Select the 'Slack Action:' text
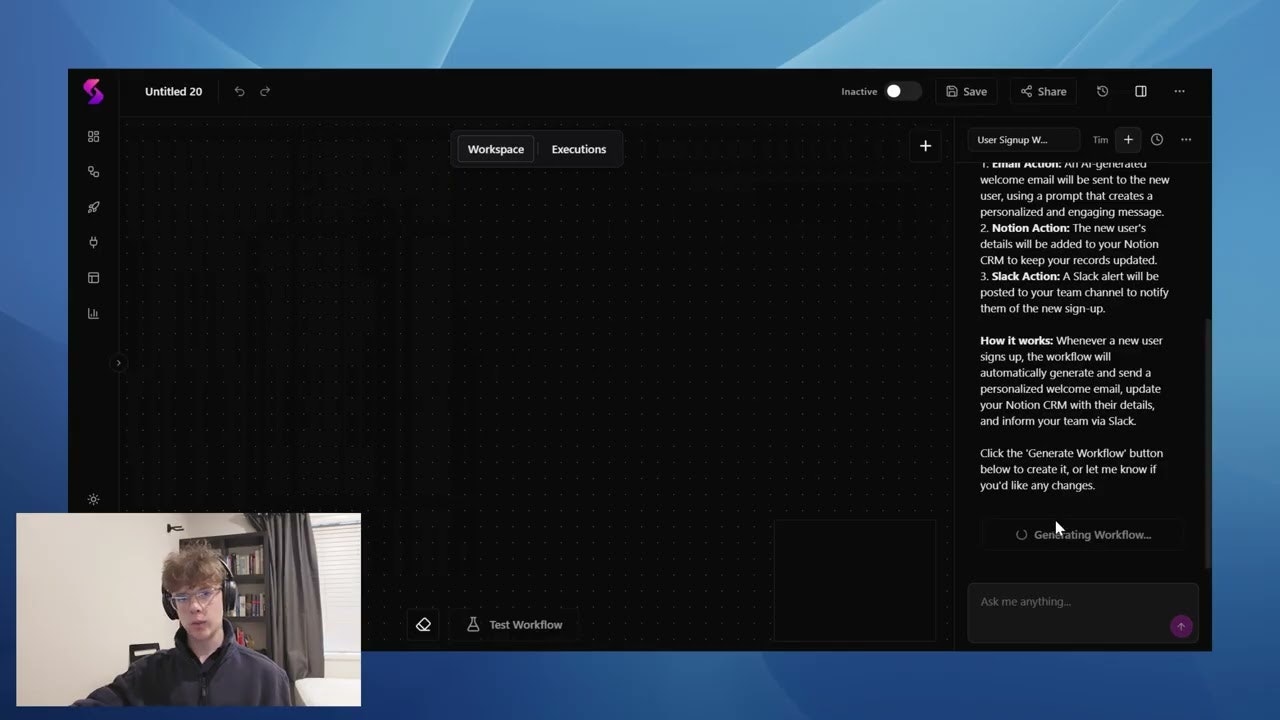 1026,276
